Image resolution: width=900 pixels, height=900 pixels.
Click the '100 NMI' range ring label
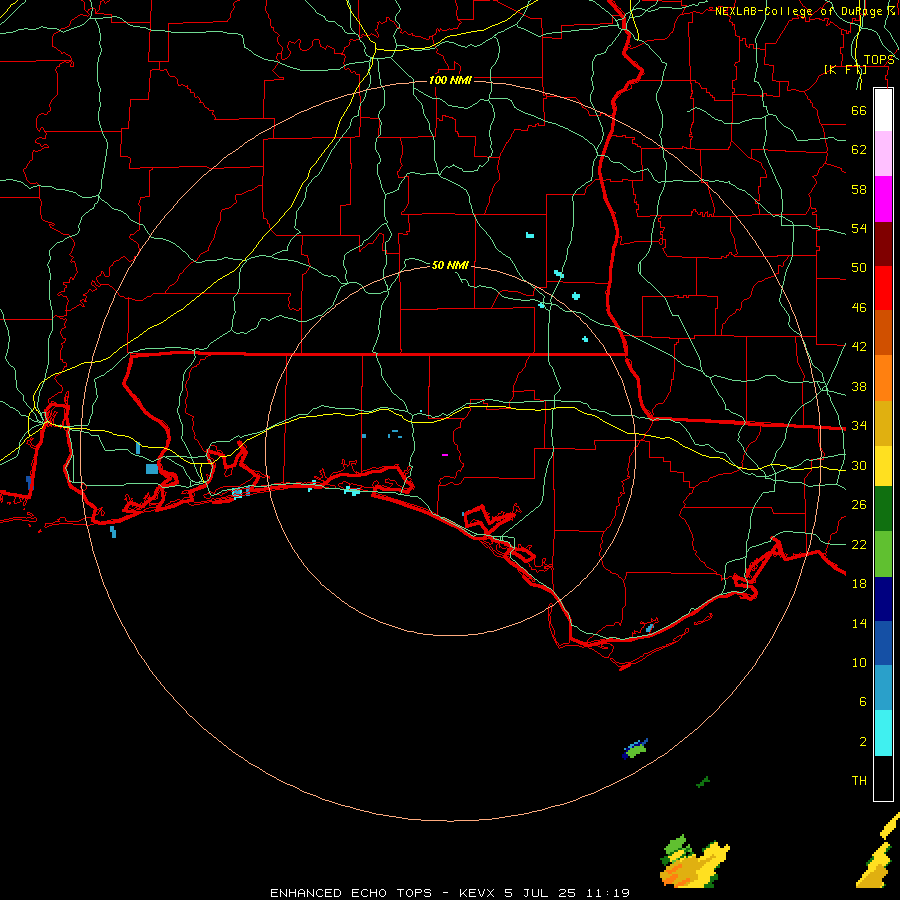[450, 80]
